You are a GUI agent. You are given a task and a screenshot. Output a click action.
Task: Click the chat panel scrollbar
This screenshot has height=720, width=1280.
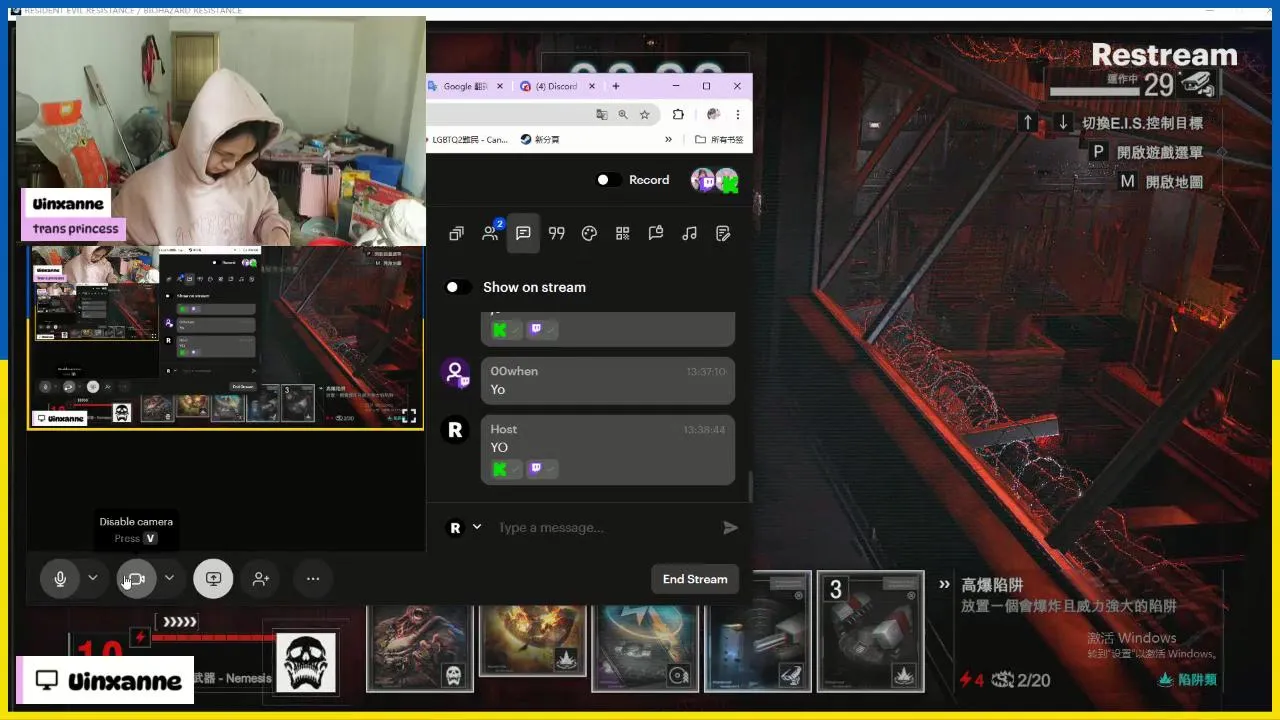click(749, 485)
